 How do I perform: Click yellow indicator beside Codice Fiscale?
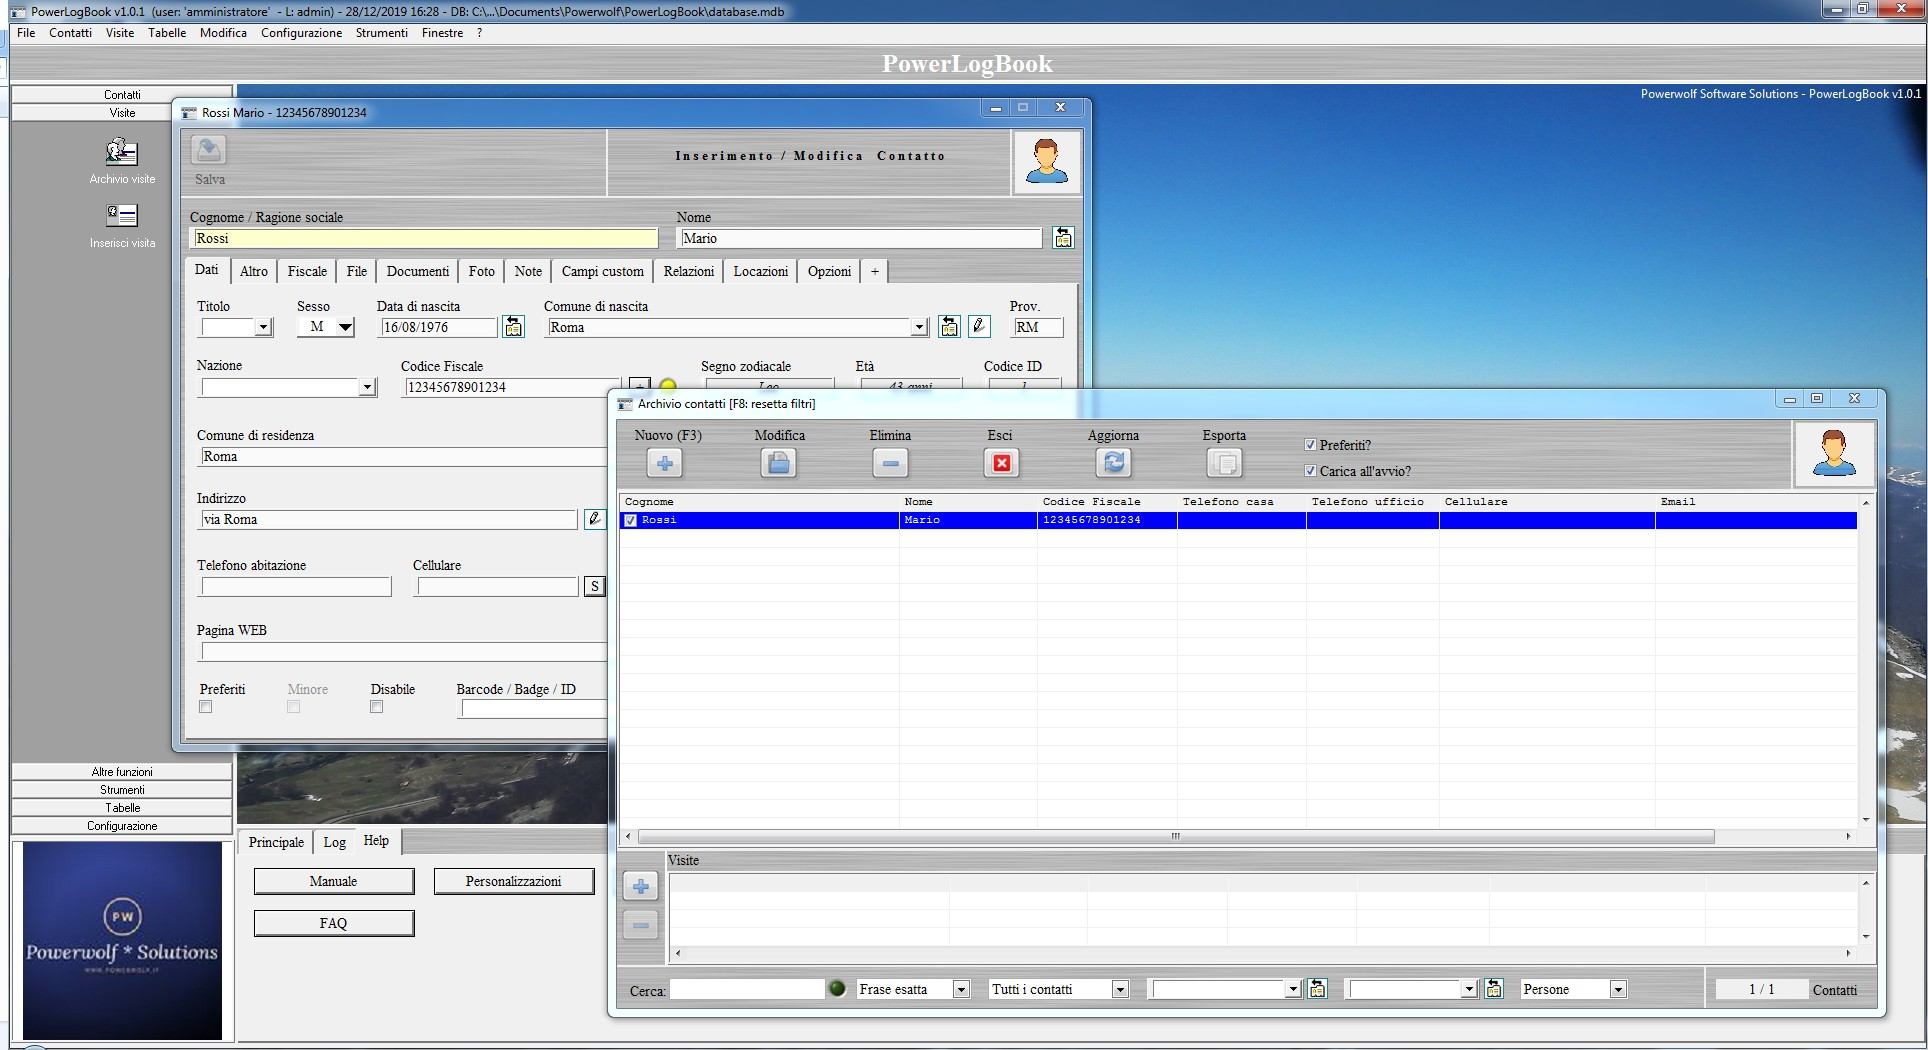point(668,385)
